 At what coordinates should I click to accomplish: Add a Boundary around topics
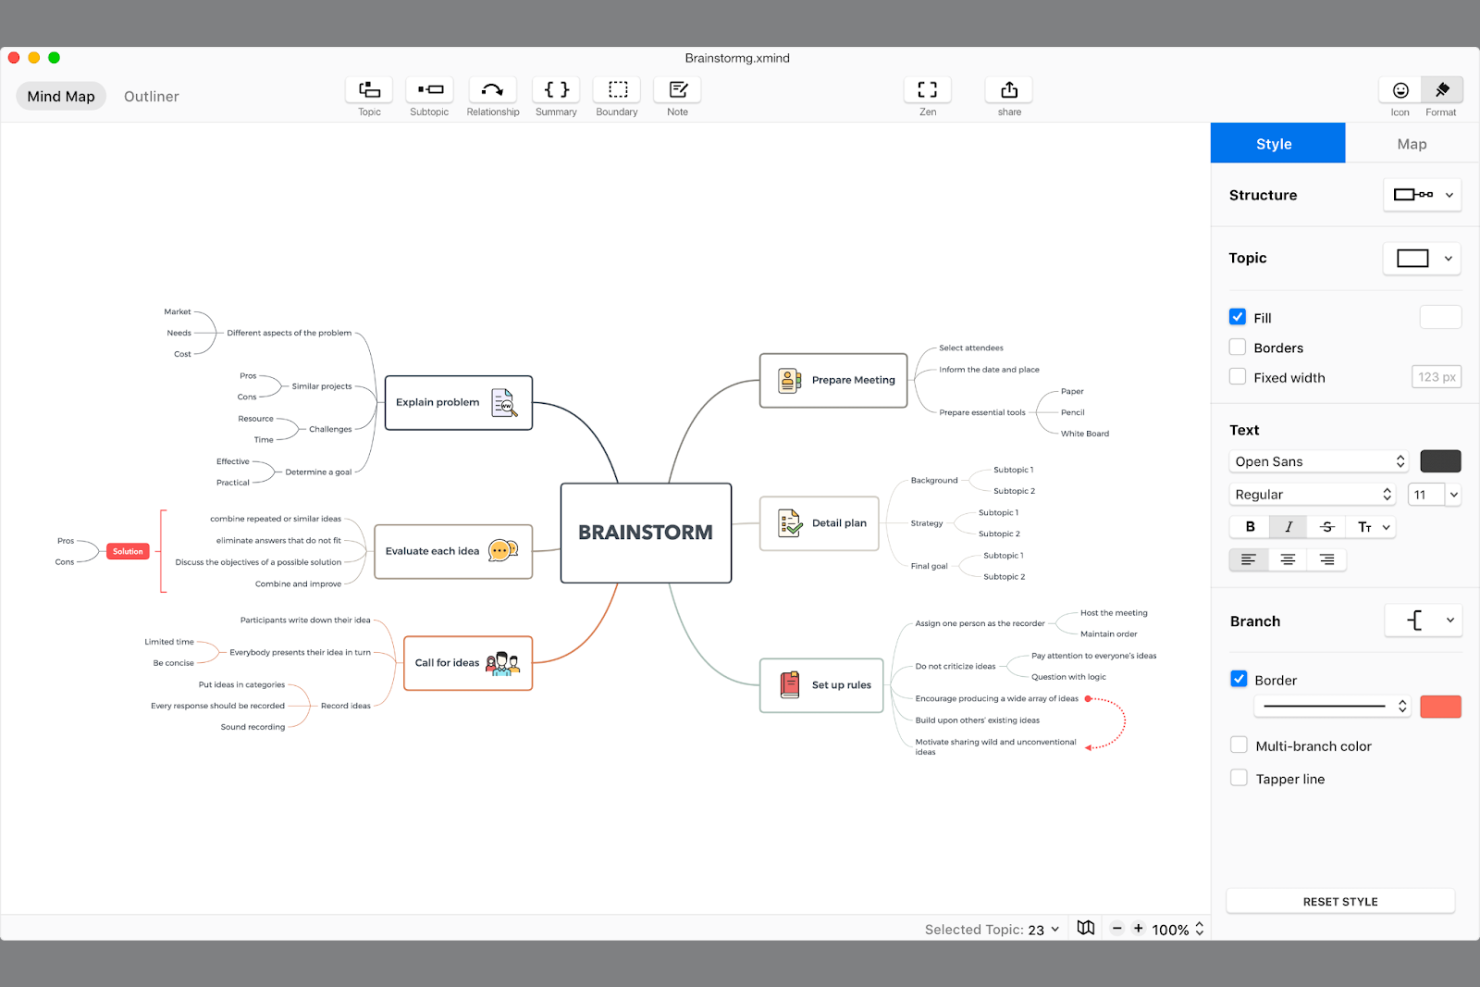616,95
